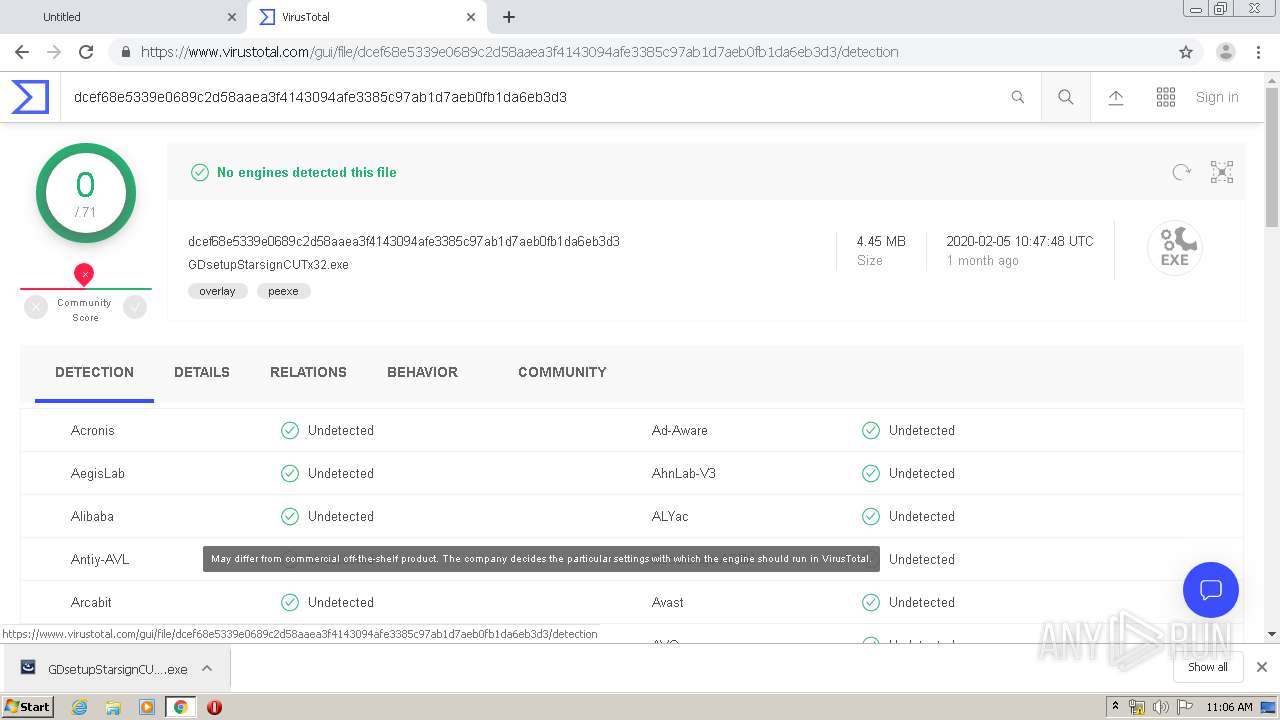1280x720 pixels.
Task: Open the COMMUNITY tab
Action: [x=562, y=372]
